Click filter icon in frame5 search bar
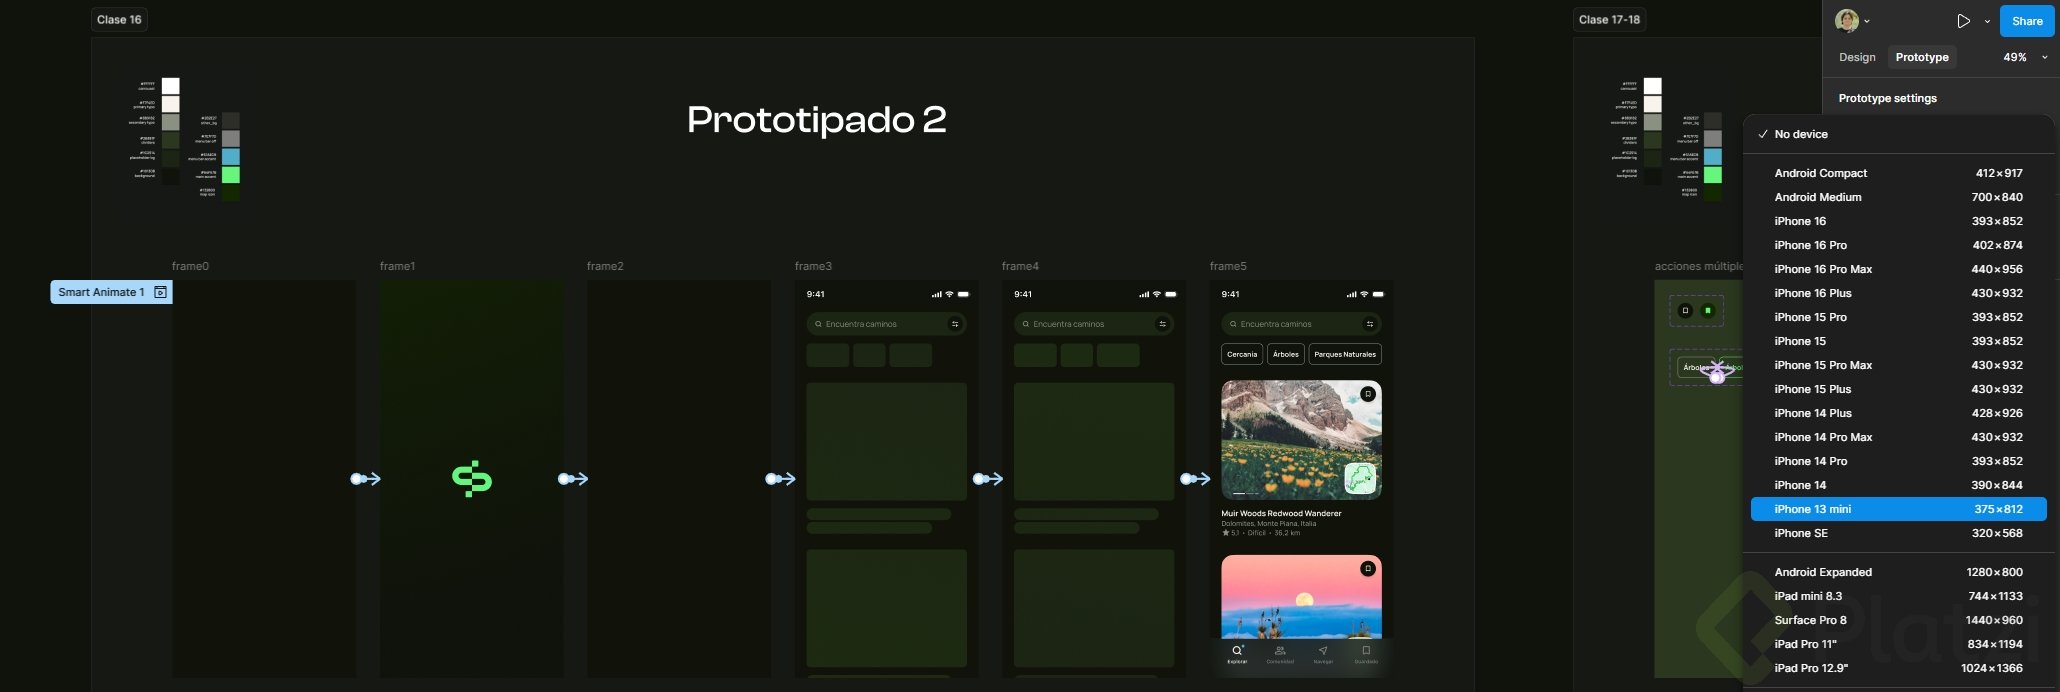The width and height of the screenshot is (2060, 692). click(1370, 324)
